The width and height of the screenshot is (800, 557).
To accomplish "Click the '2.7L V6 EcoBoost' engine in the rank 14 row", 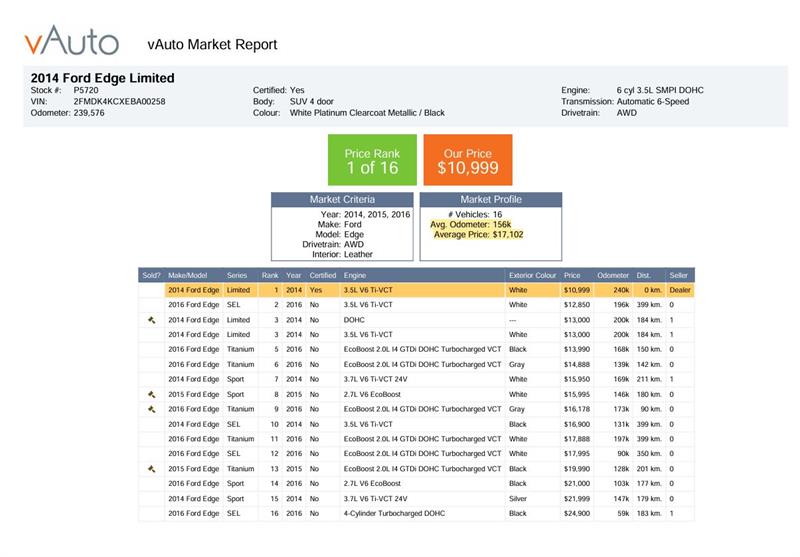I will click(372, 484).
